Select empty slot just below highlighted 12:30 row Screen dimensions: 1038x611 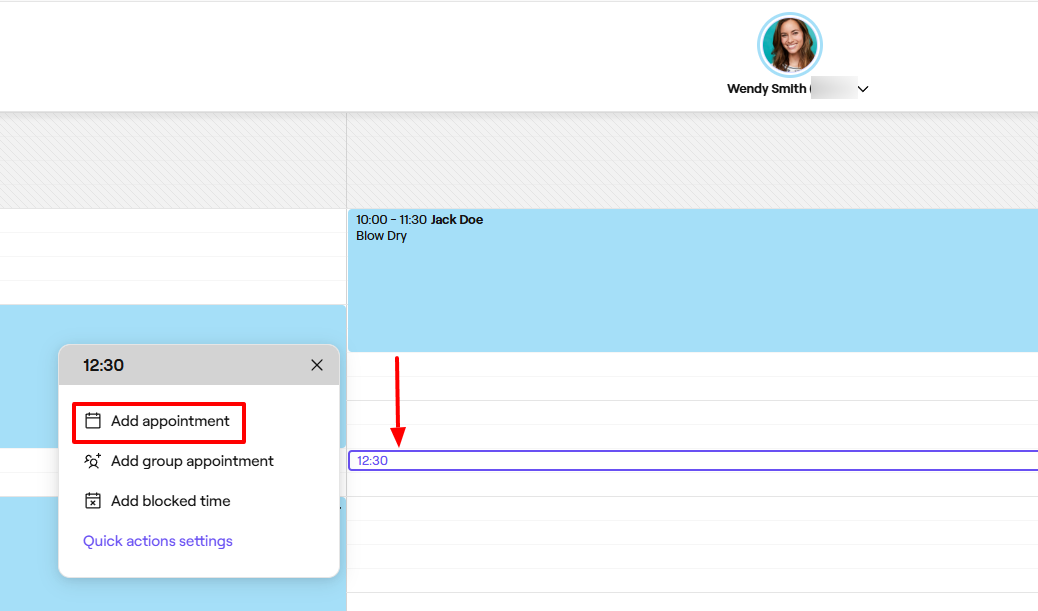pos(690,484)
